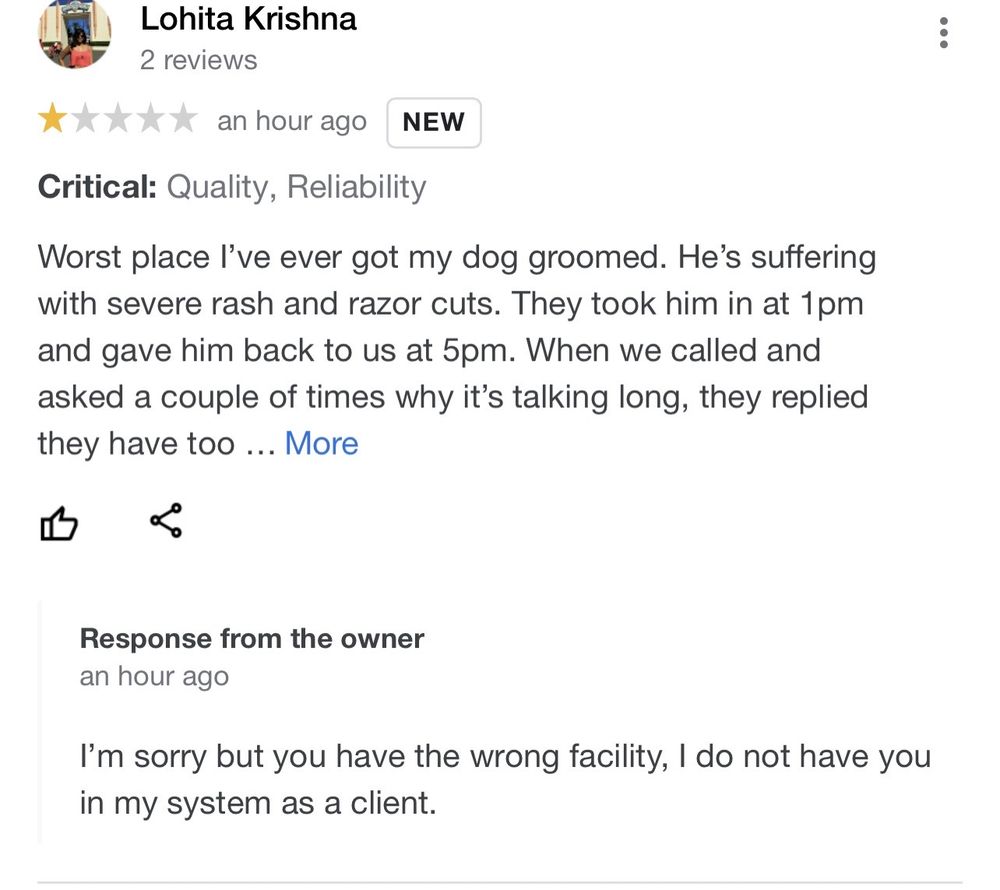Click the first gold star rating
The width and height of the screenshot is (1000, 890).
pos(52,121)
